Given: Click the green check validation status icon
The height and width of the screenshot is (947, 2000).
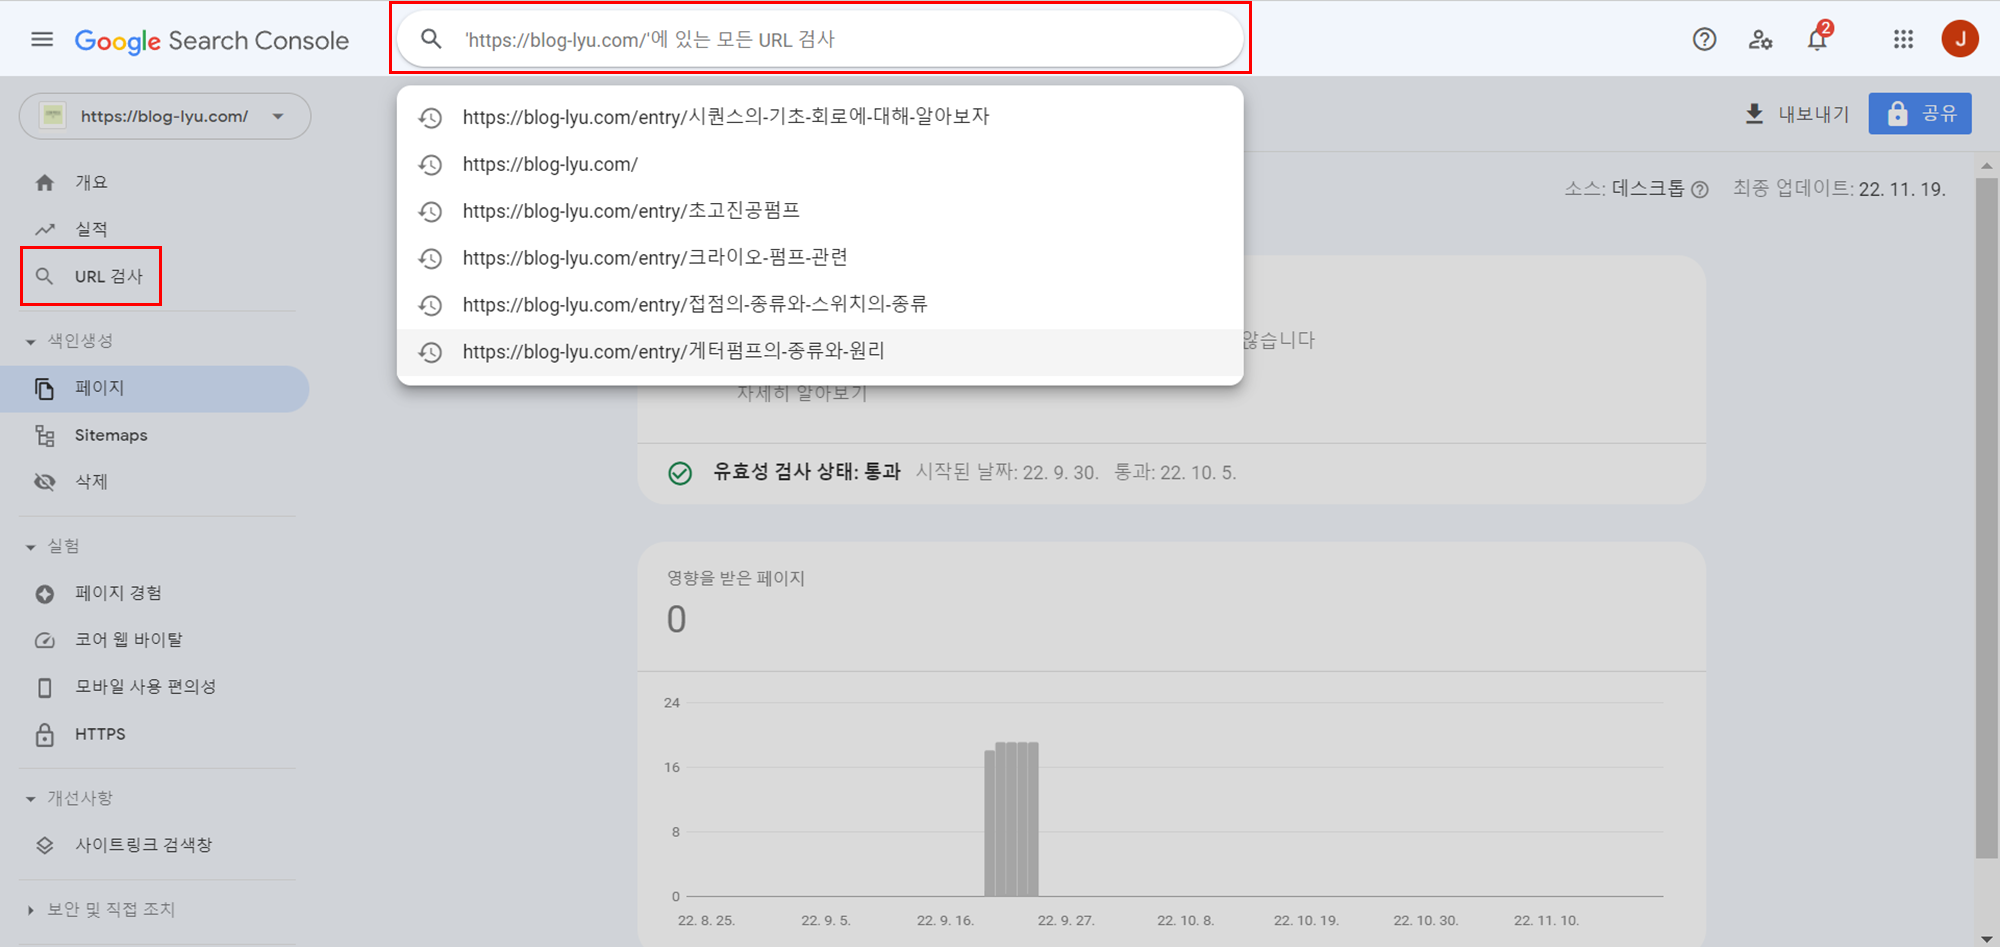Looking at the screenshot, I should 680,473.
